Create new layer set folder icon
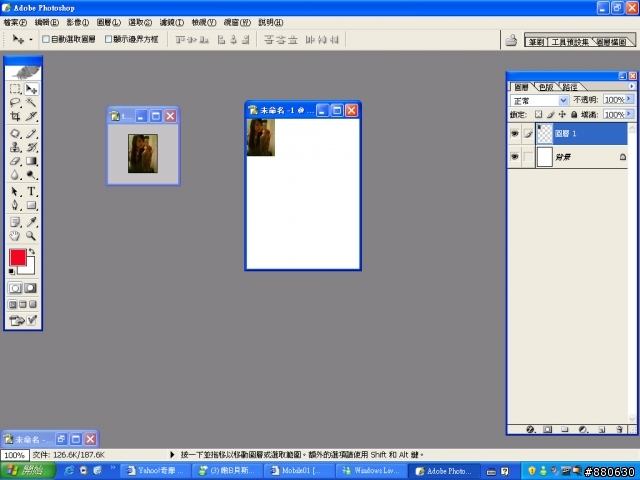This screenshot has height=480, width=640. [565, 429]
